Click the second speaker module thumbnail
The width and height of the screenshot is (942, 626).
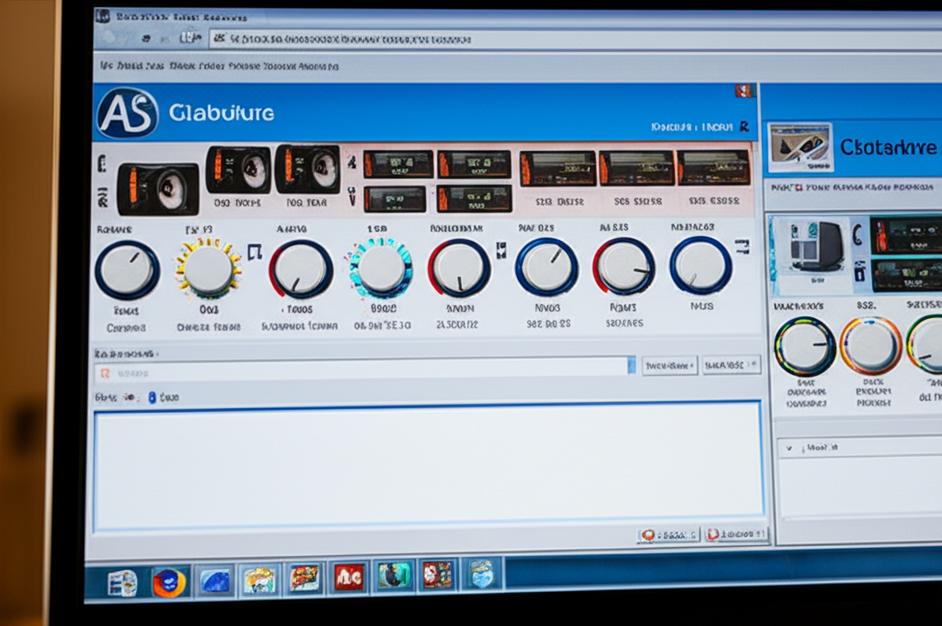point(238,170)
